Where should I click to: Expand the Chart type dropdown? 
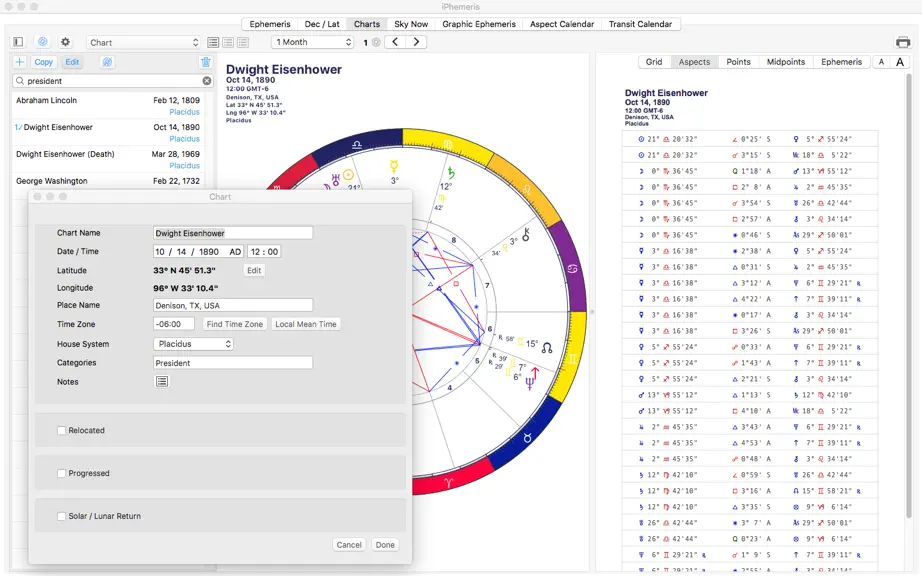coord(143,42)
